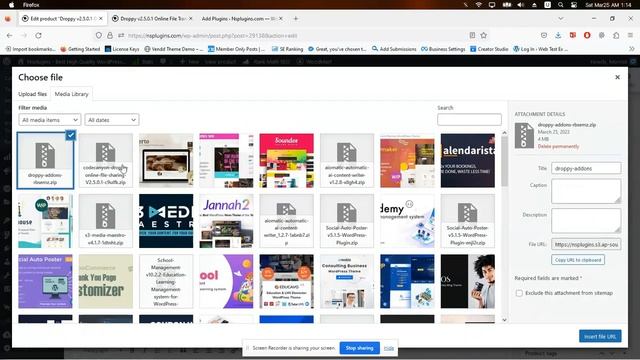
Task: Click the File URL field
Action: click(586, 244)
